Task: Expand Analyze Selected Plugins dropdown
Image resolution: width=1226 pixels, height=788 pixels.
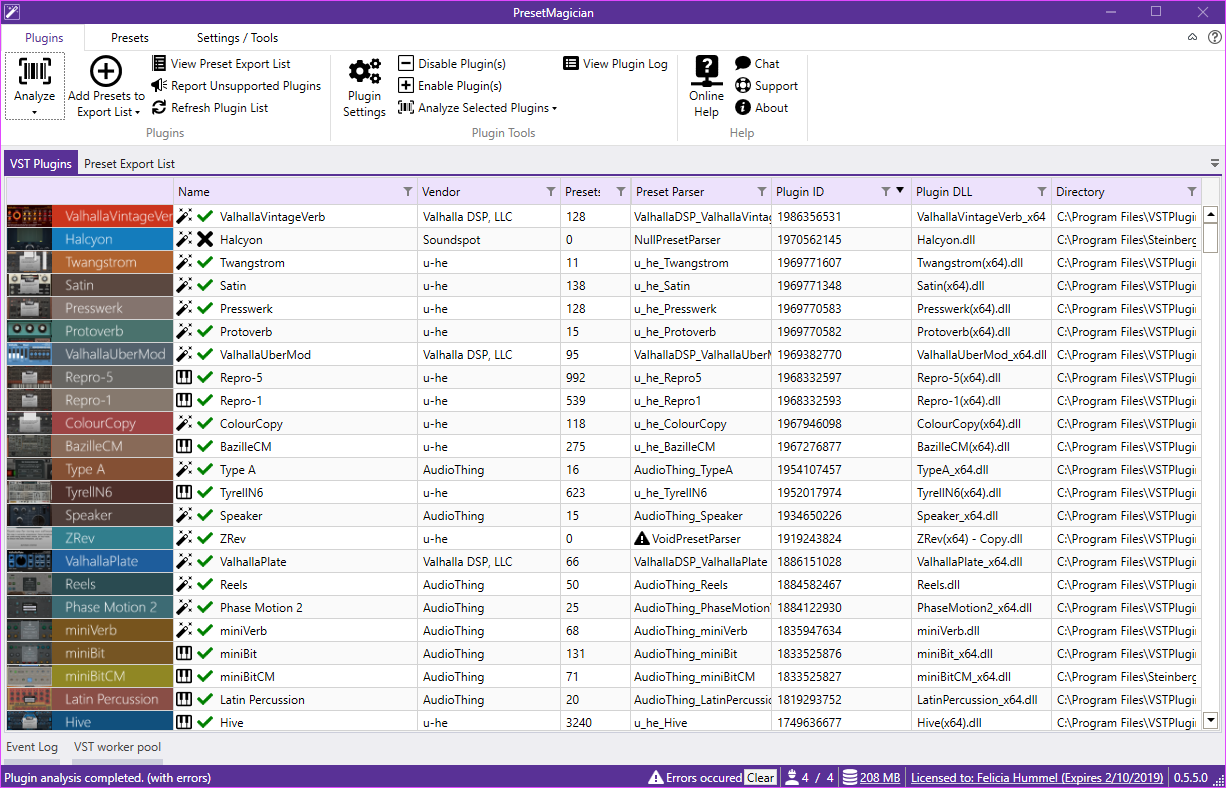Action: (478, 108)
